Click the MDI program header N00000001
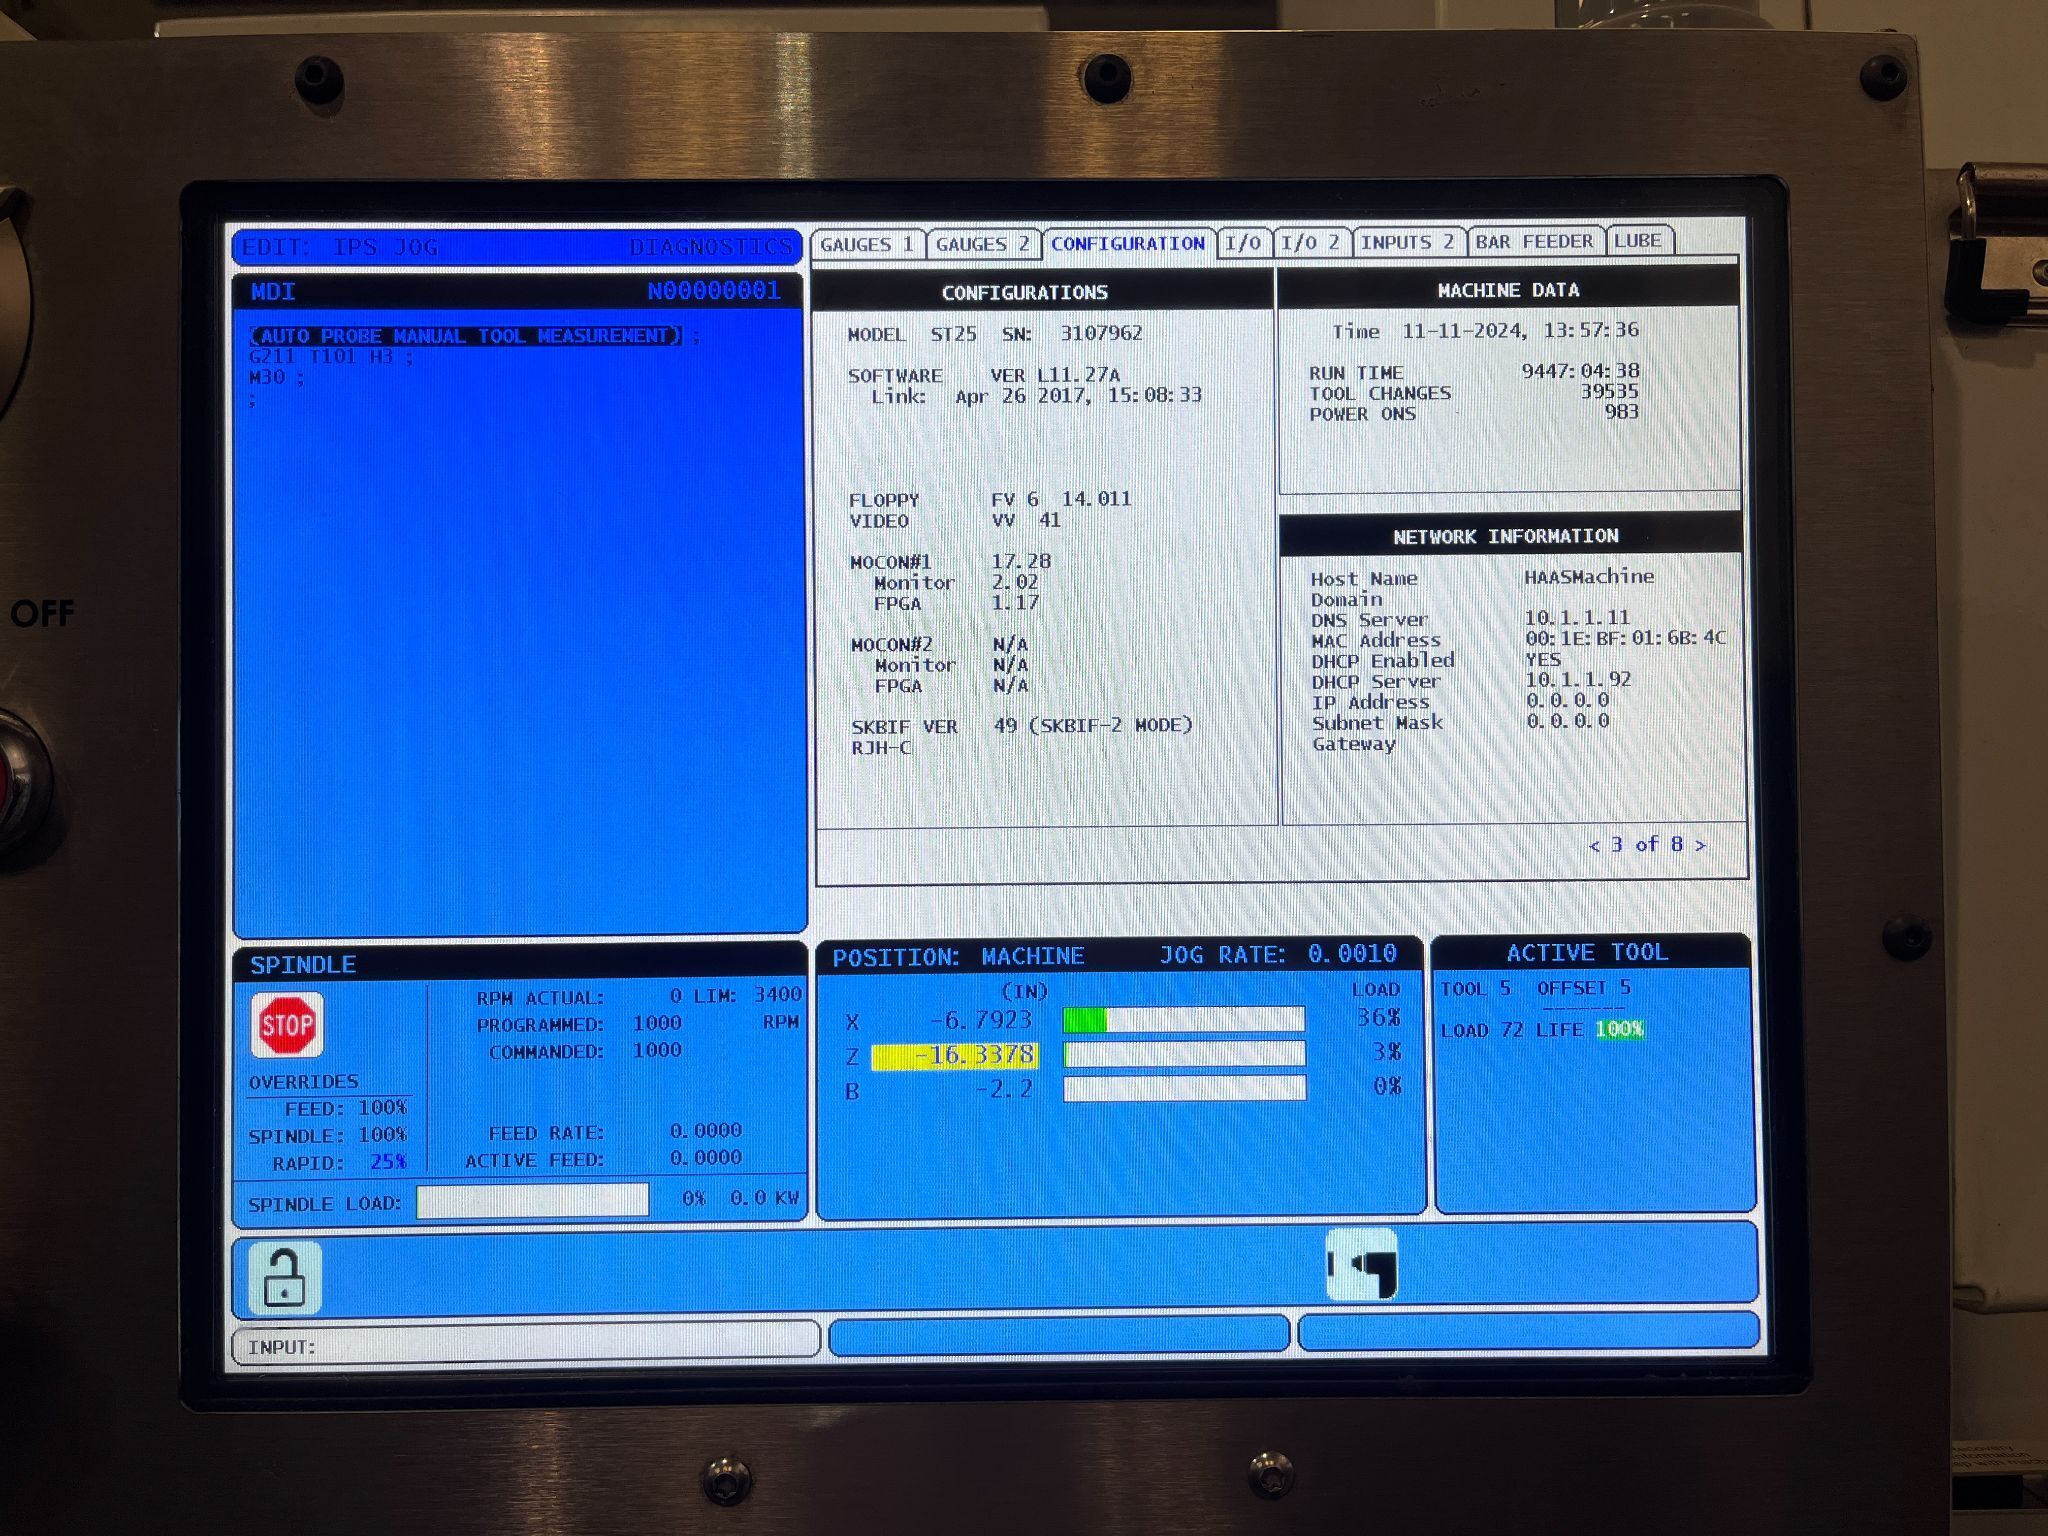 pos(714,291)
